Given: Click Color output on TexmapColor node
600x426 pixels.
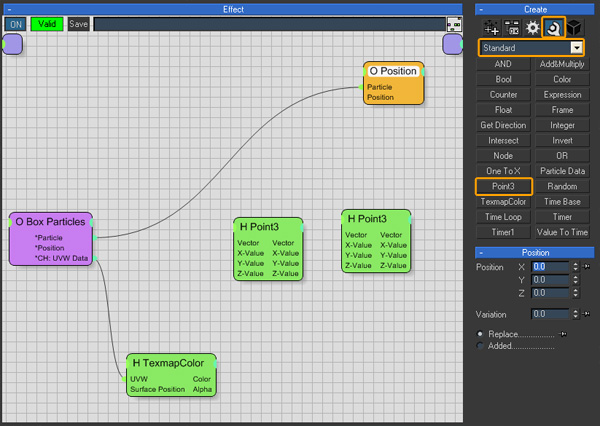Looking at the screenshot, I should [202, 379].
